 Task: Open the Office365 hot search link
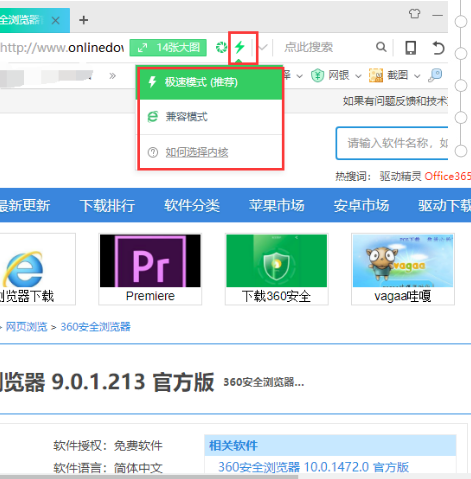447,176
